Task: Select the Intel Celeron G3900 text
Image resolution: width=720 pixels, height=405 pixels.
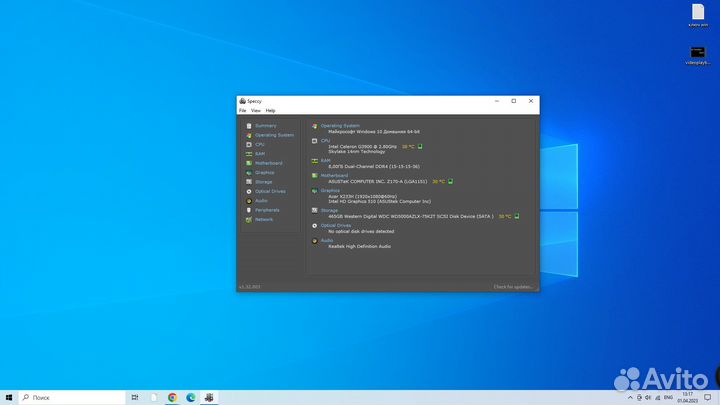Action: click(x=362, y=146)
